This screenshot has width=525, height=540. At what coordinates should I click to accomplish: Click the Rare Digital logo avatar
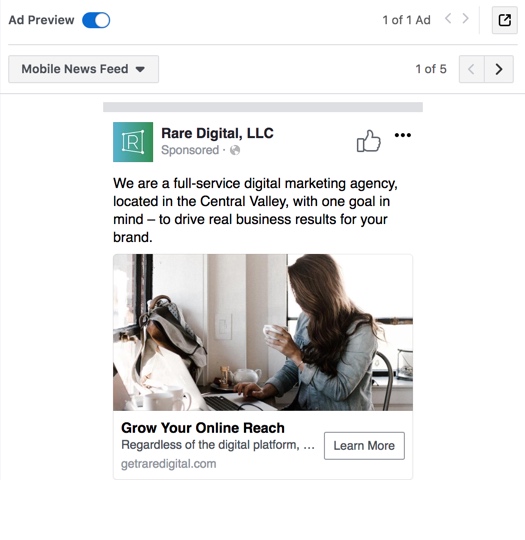[133, 142]
